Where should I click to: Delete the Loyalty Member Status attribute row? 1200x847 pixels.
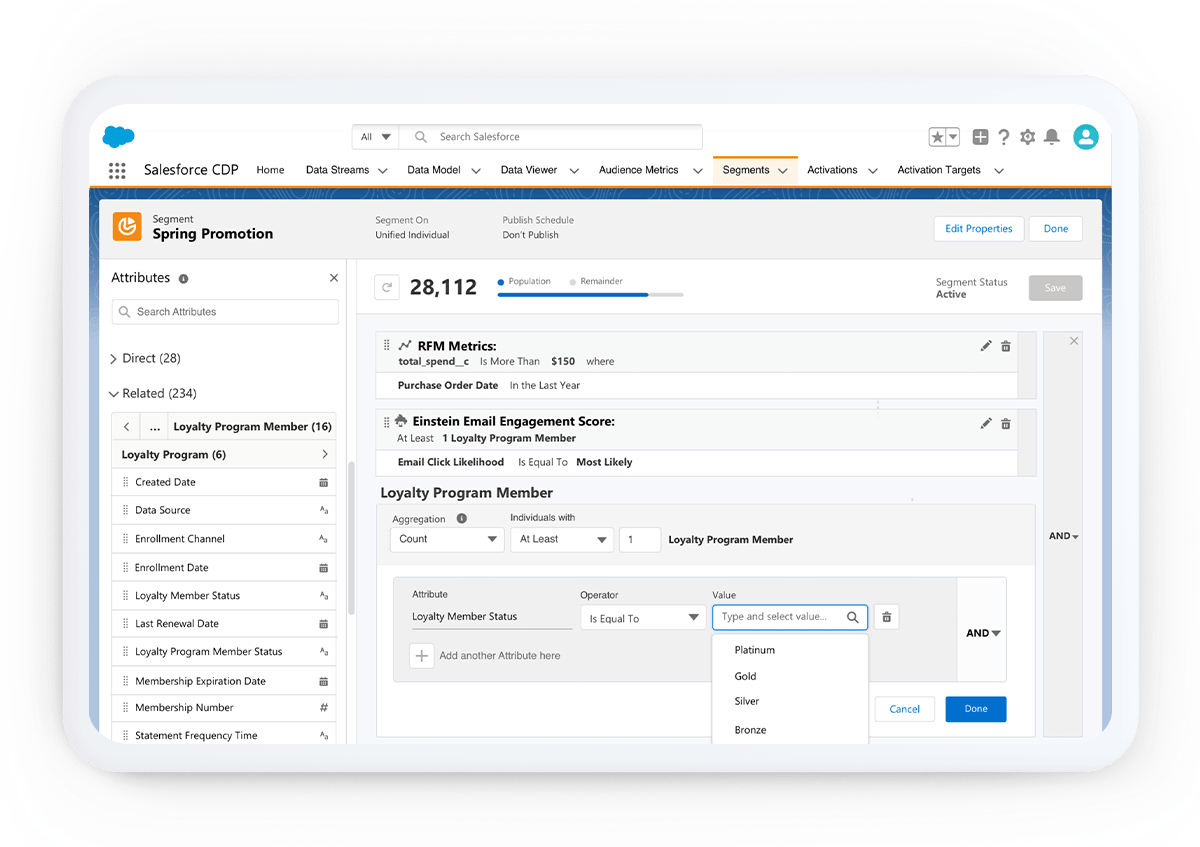coord(886,618)
